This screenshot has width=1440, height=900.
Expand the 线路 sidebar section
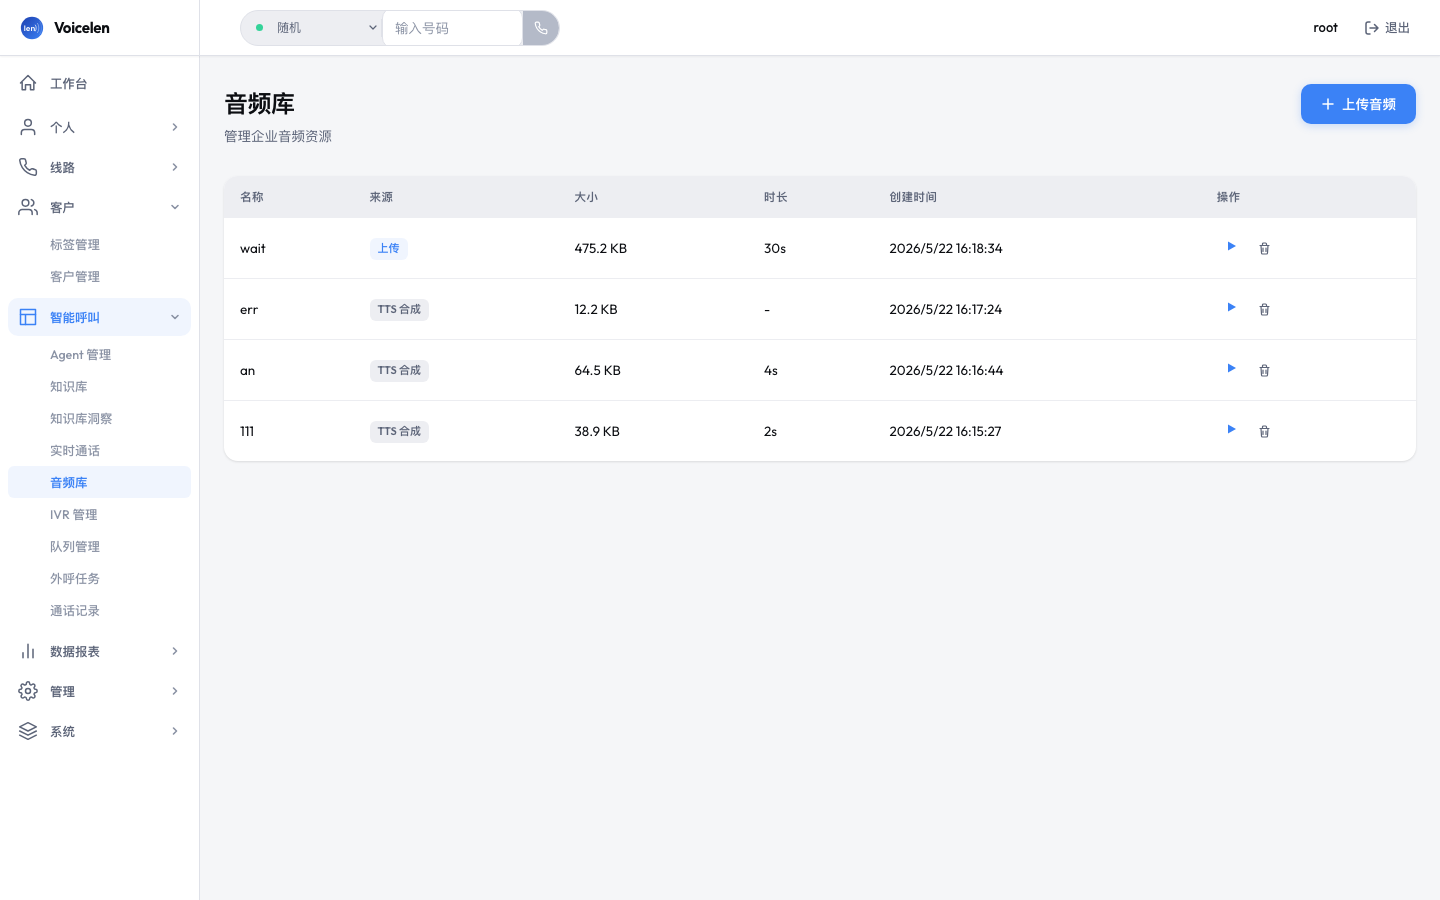[x=99, y=167]
